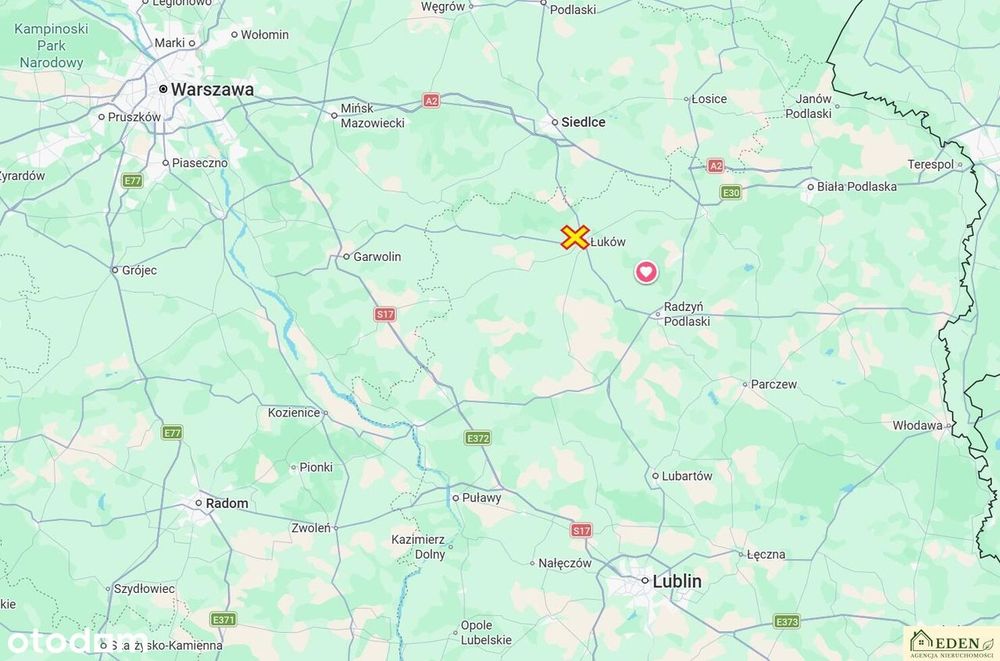Image resolution: width=1000 pixels, height=661 pixels.
Task: Click the Radzyń Podlaski town label
Action: point(686,314)
